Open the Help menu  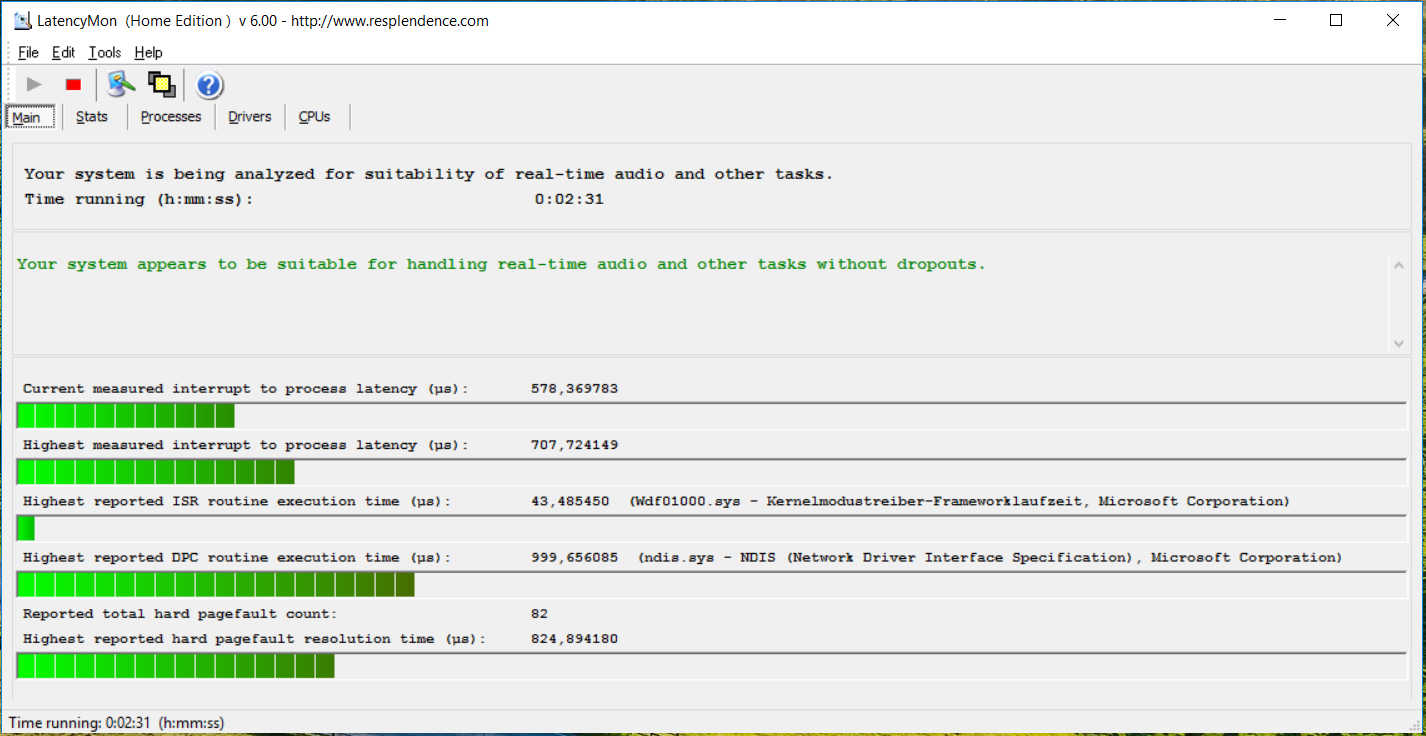click(148, 53)
